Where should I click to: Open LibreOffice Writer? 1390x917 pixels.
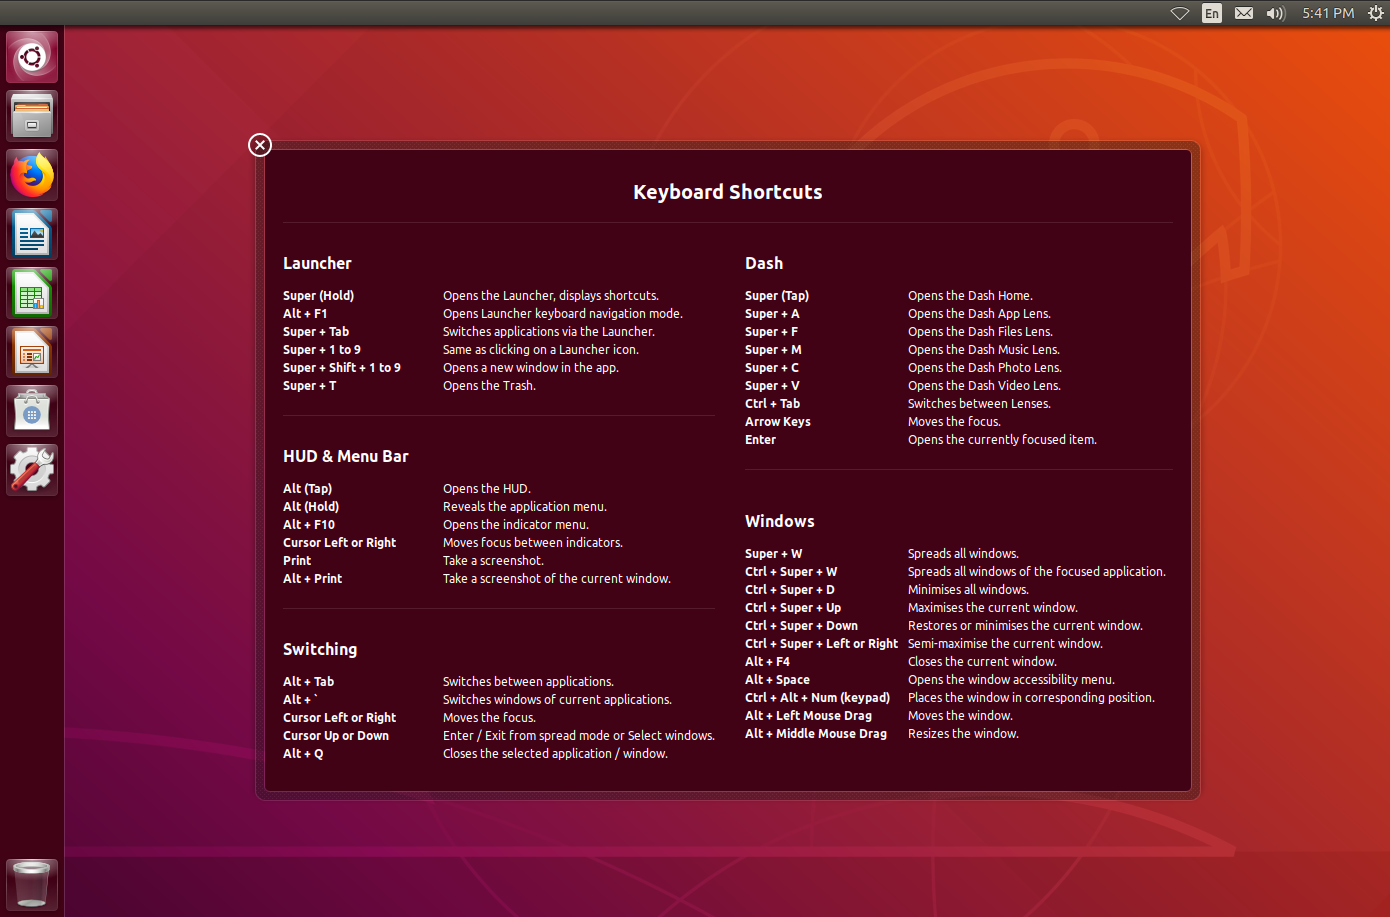point(31,233)
